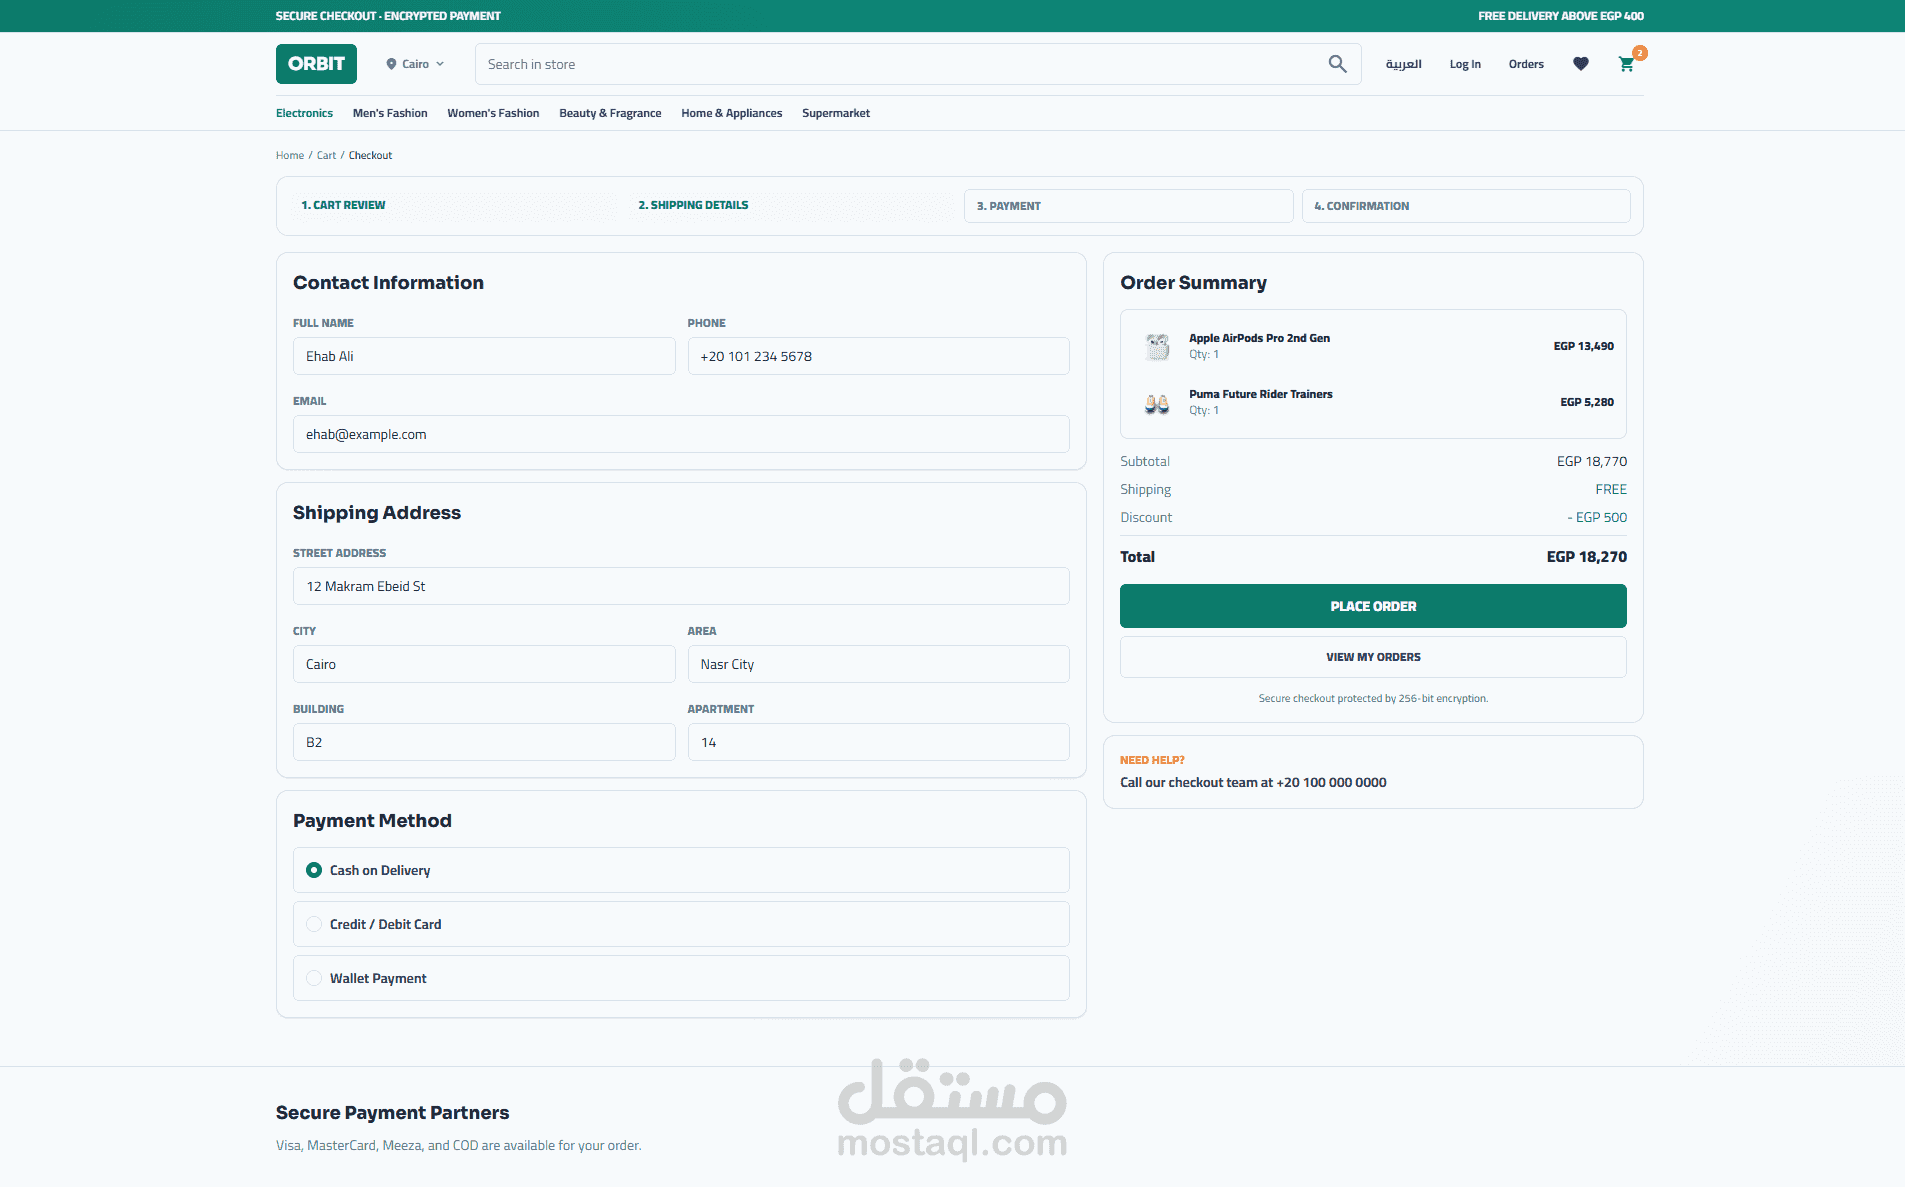Click the Free Delivery Above EGP 400 banner text
Screen dimensions: 1905x1187
(1560, 16)
